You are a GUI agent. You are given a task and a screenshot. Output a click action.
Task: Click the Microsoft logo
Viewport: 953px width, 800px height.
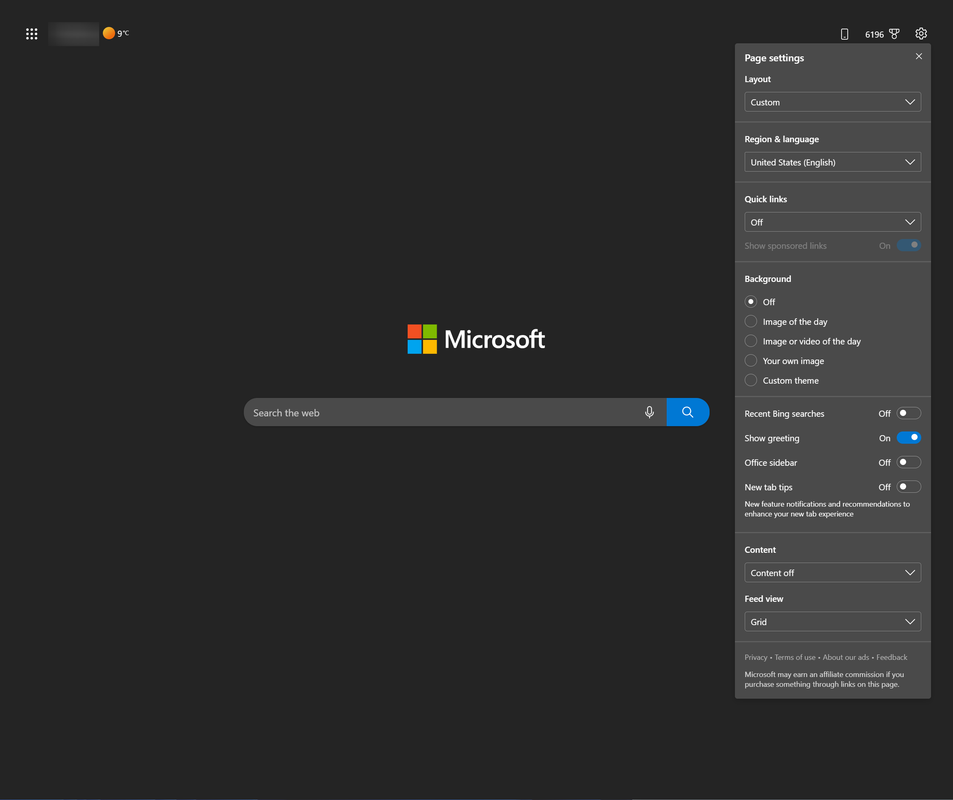click(x=476, y=339)
